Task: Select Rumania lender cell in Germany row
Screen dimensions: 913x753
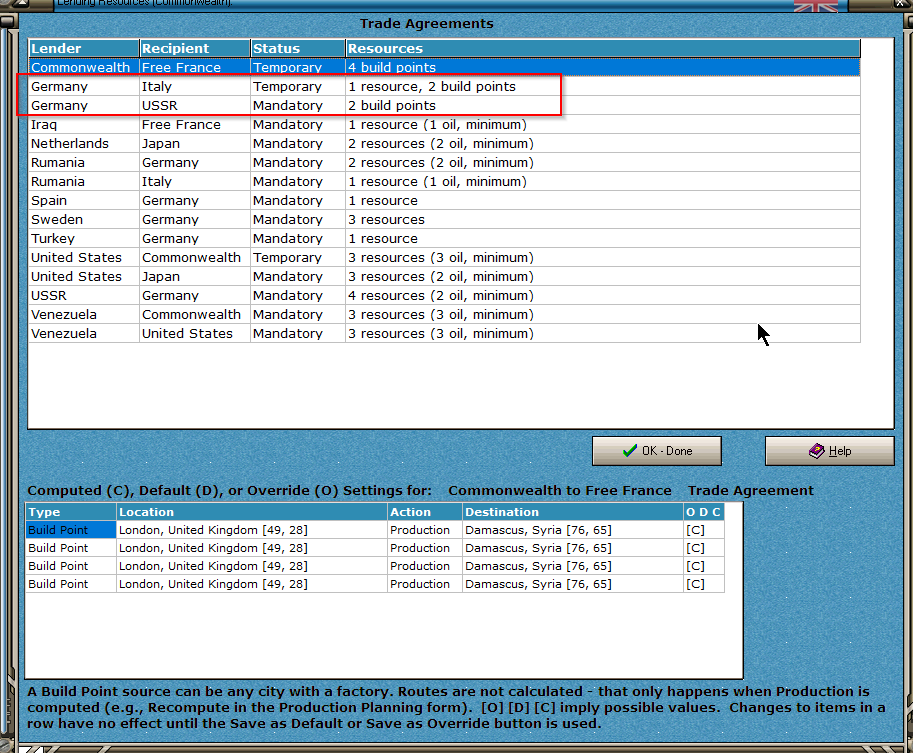Action: [x=84, y=162]
